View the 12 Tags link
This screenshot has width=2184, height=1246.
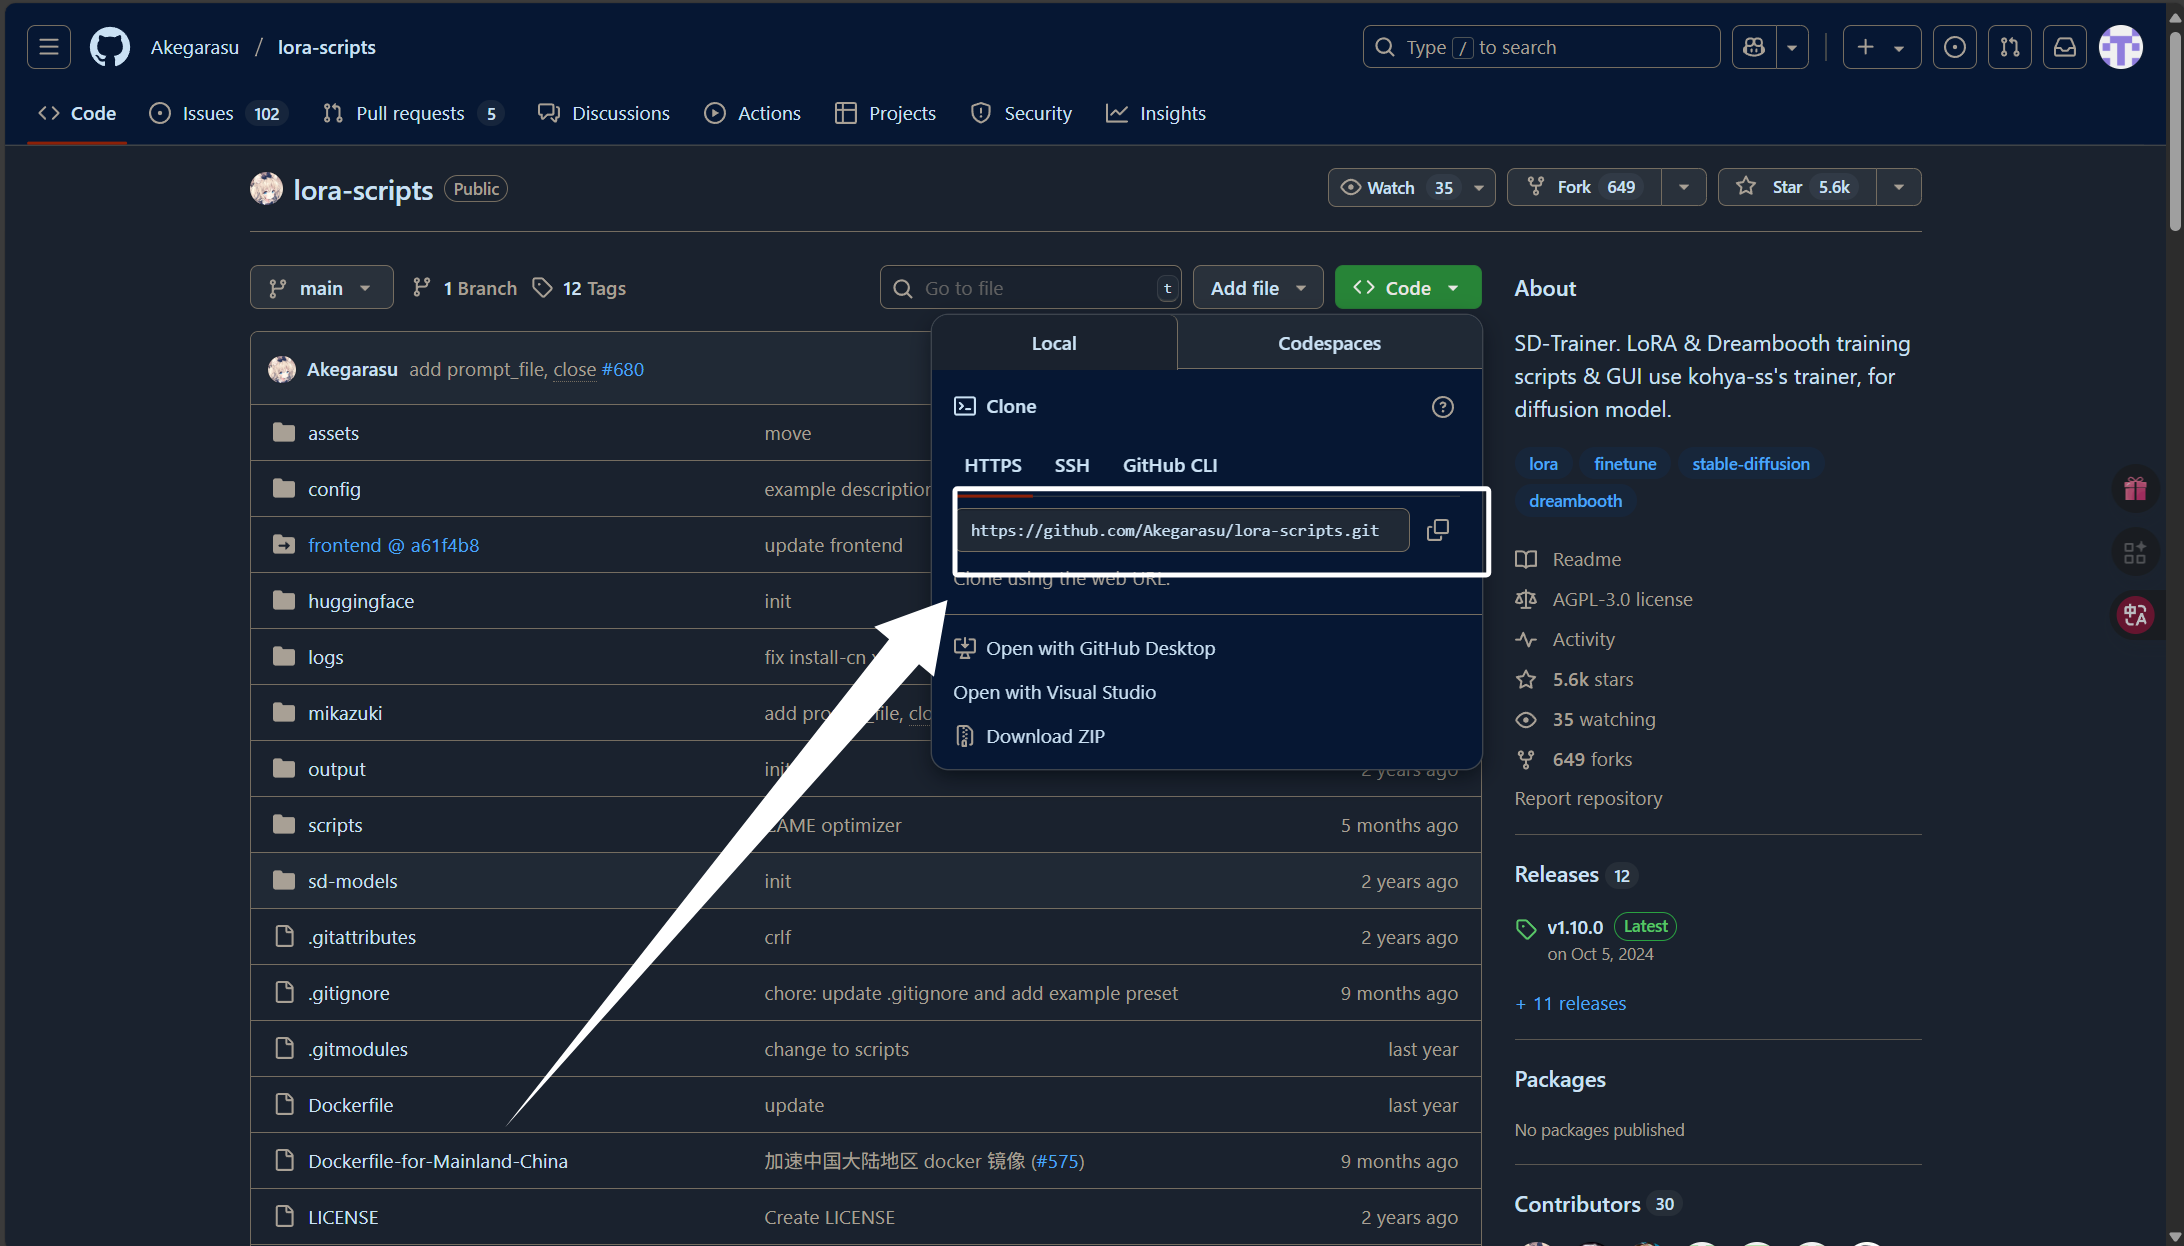(580, 288)
